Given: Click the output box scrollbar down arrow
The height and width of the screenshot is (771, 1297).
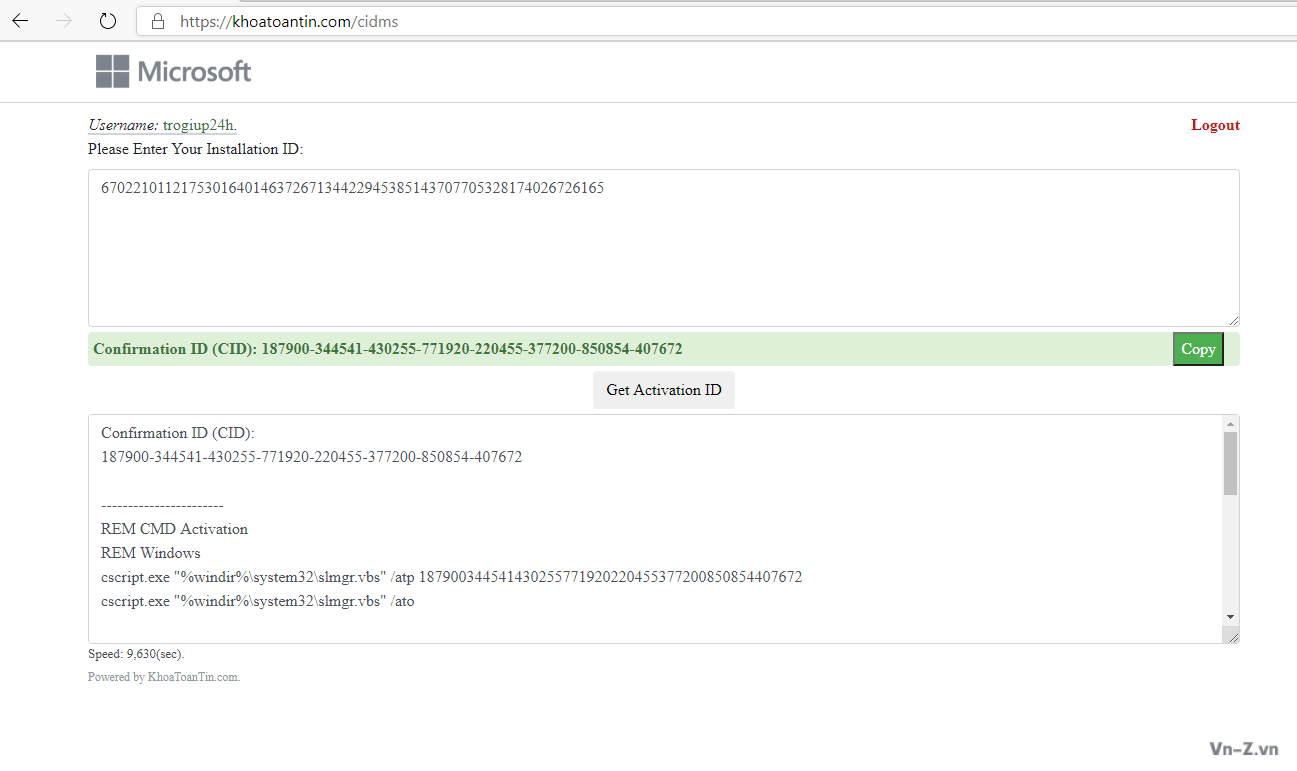Looking at the screenshot, I should [x=1230, y=617].
